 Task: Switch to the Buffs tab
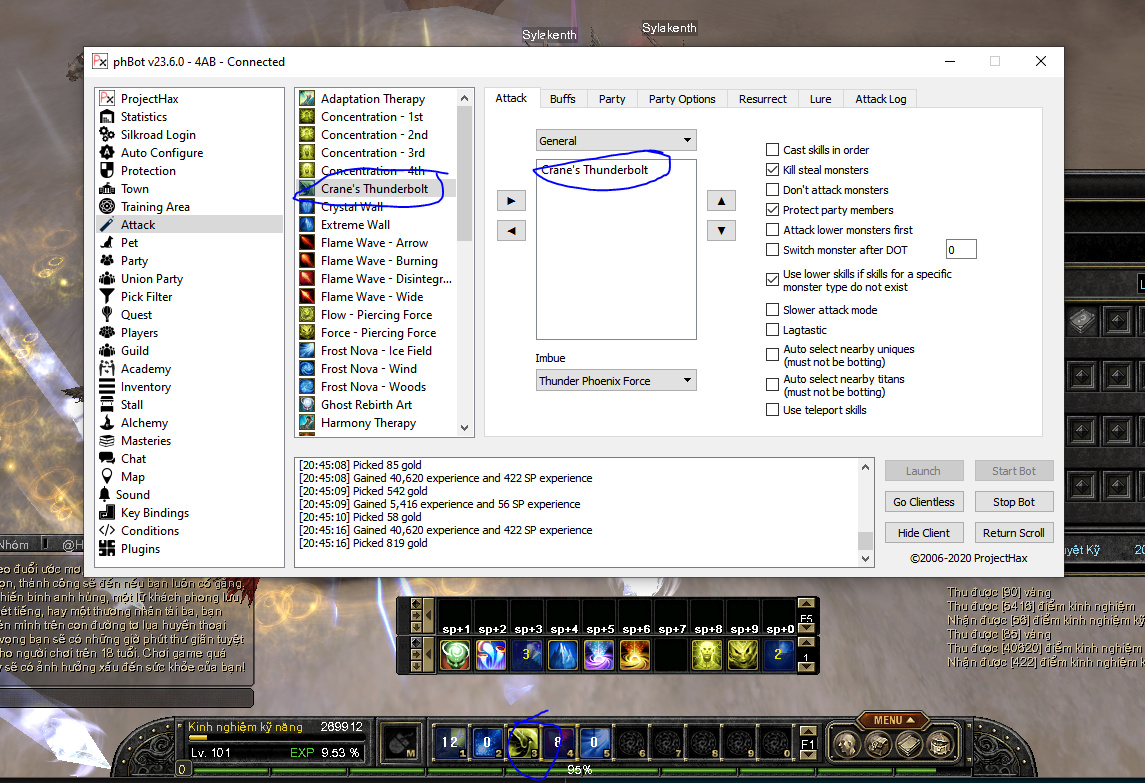(563, 99)
